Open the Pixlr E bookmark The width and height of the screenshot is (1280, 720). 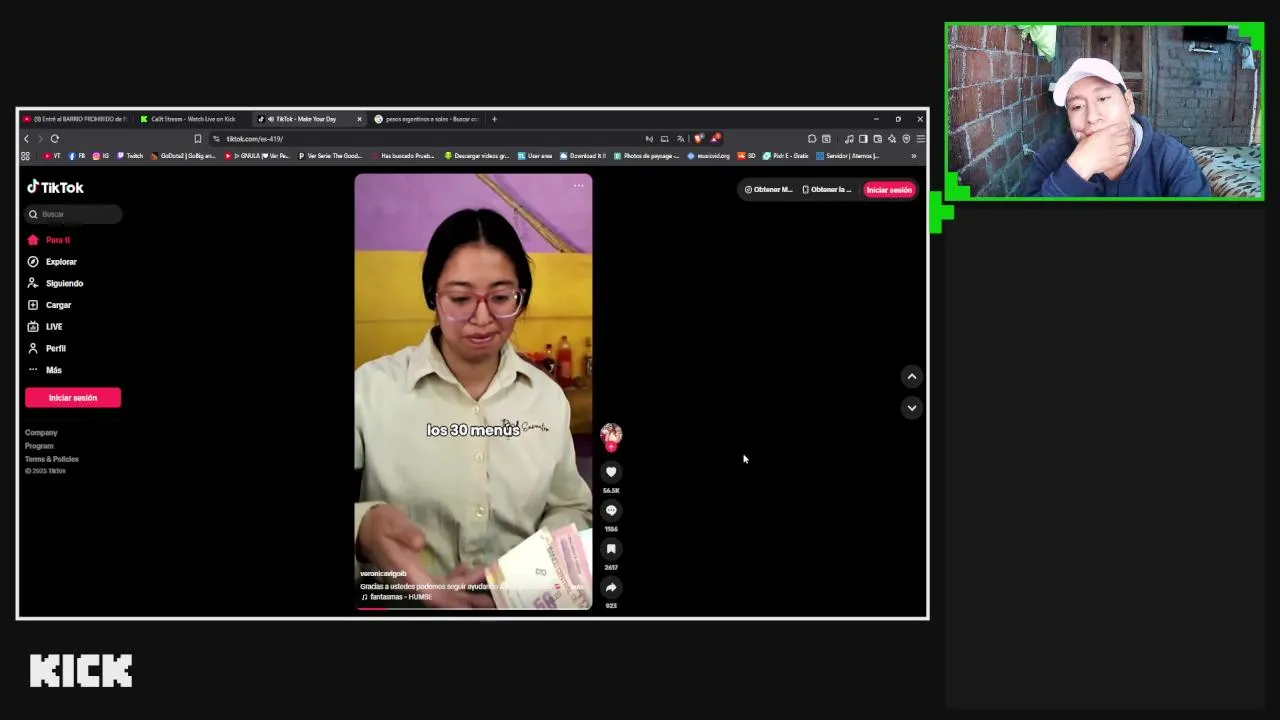pyautogui.click(x=785, y=156)
